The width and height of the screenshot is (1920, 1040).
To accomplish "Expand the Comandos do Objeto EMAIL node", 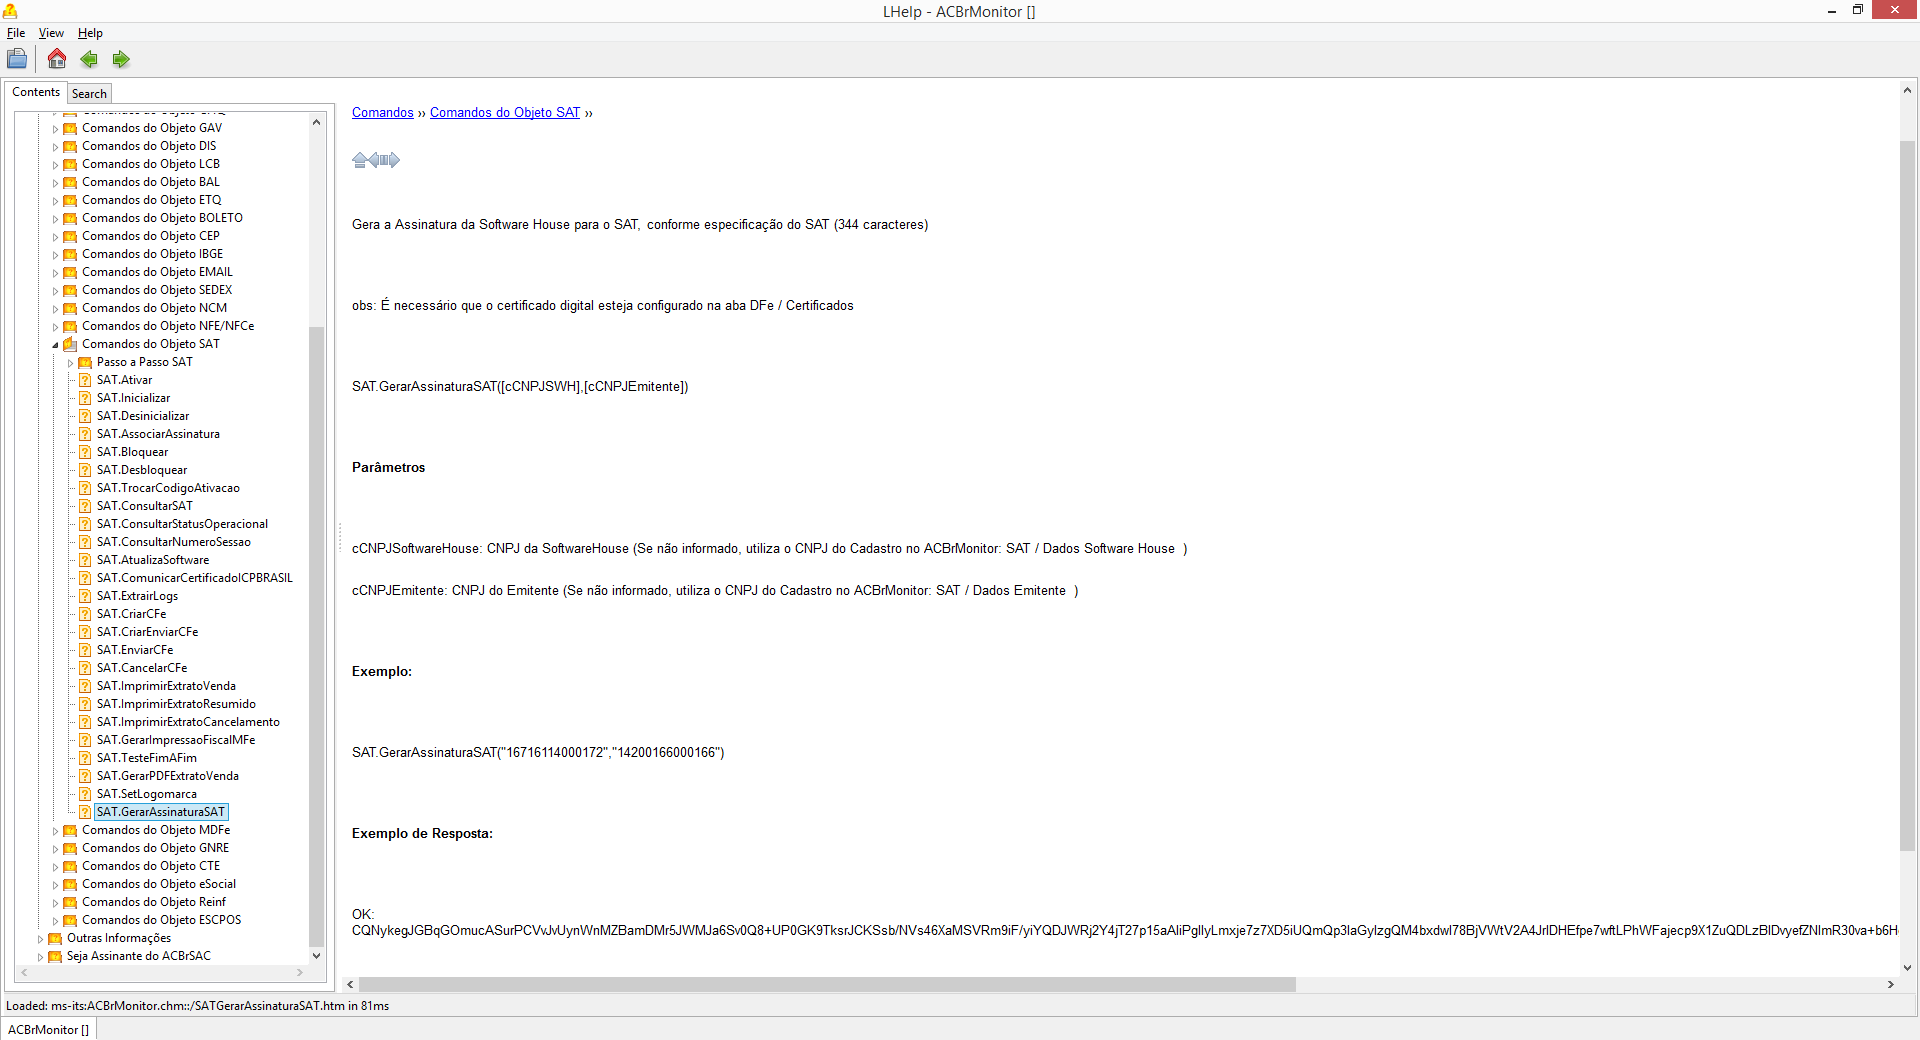I will point(55,273).
